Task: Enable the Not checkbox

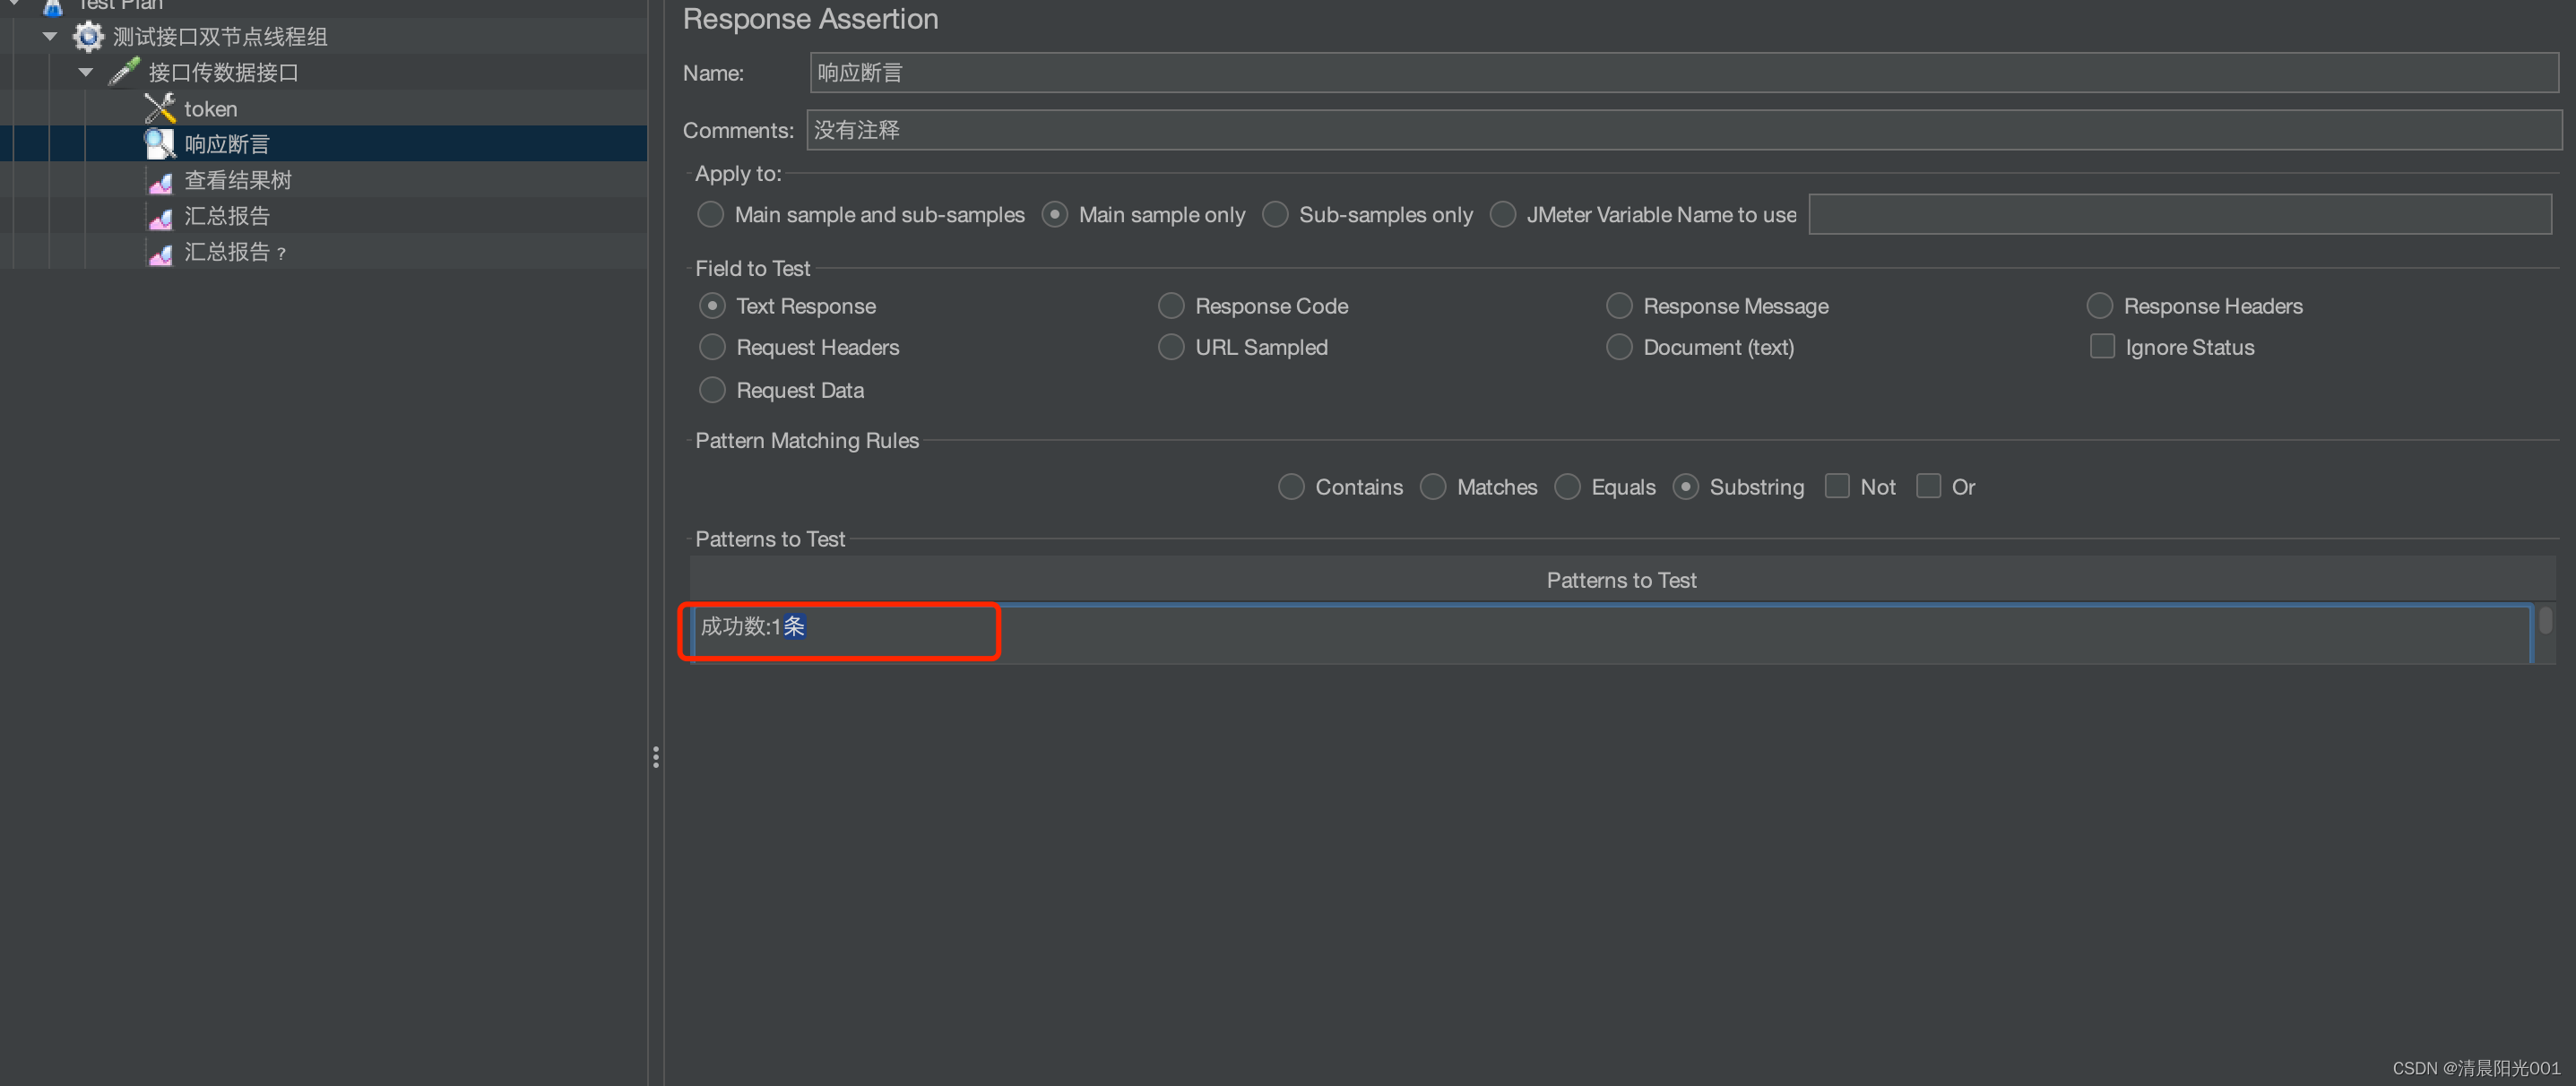Action: [1836, 486]
